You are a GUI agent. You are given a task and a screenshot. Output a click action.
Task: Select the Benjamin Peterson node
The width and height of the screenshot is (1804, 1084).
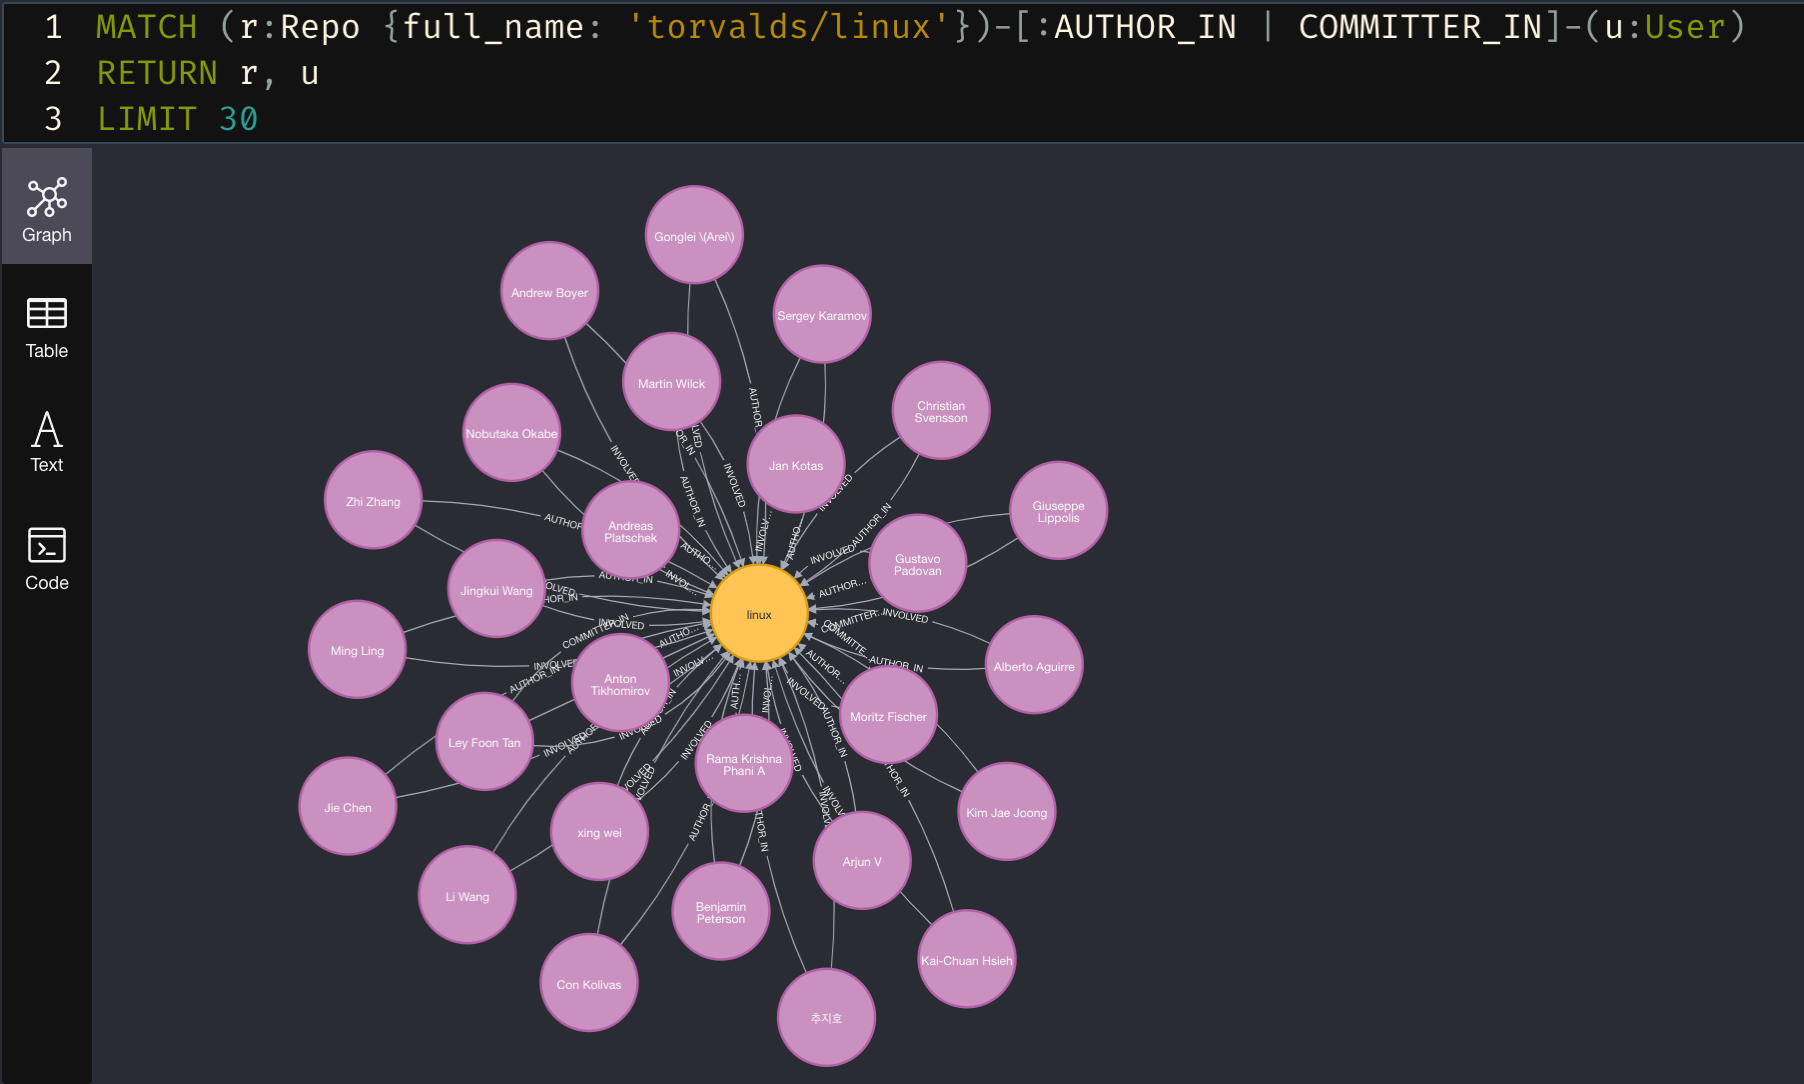[x=721, y=911]
